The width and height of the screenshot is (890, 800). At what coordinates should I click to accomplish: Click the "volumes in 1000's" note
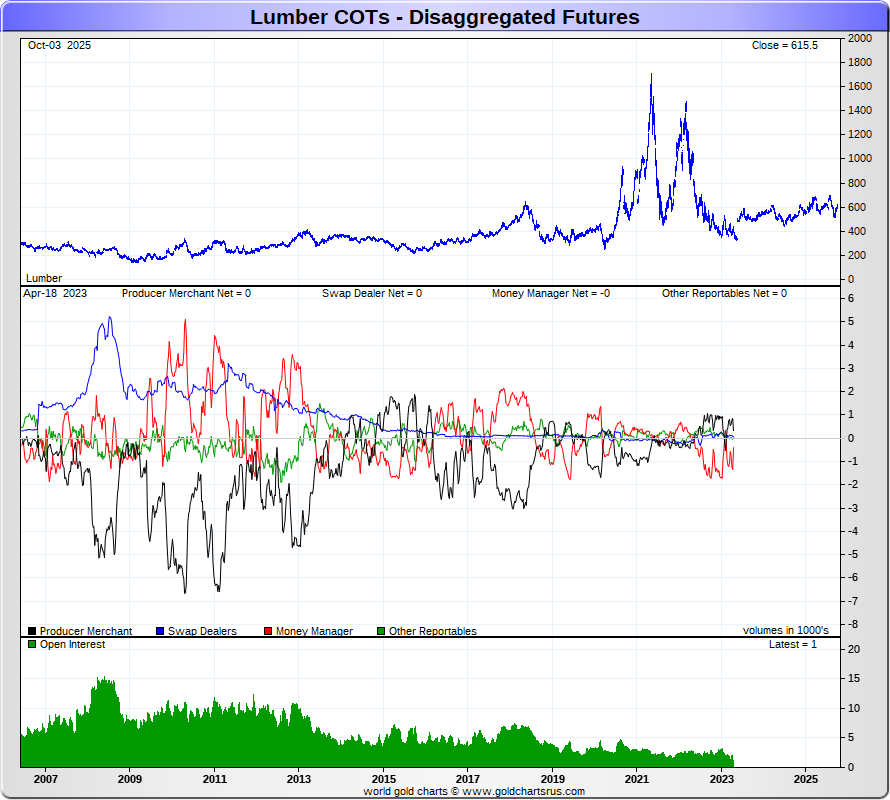tap(786, 630)
